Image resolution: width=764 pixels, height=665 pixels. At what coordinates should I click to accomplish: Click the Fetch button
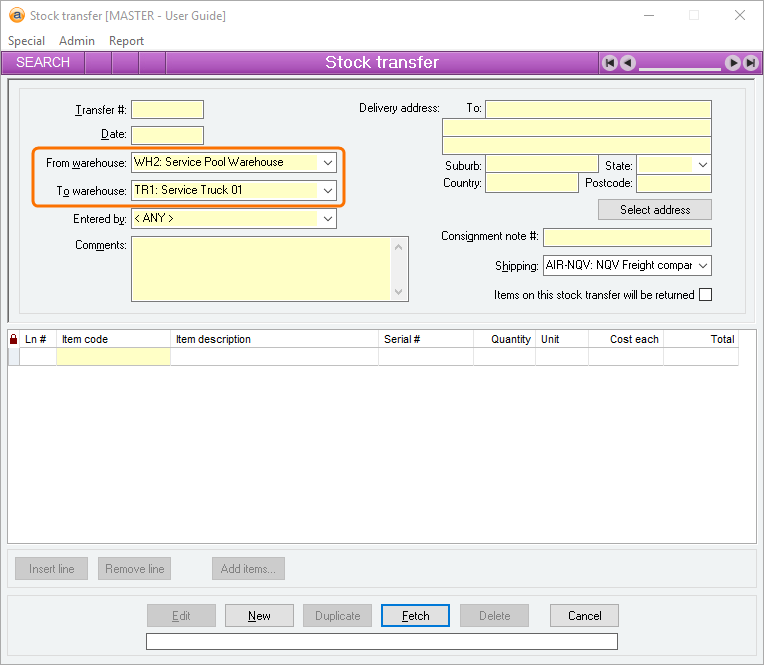point(415,616)
